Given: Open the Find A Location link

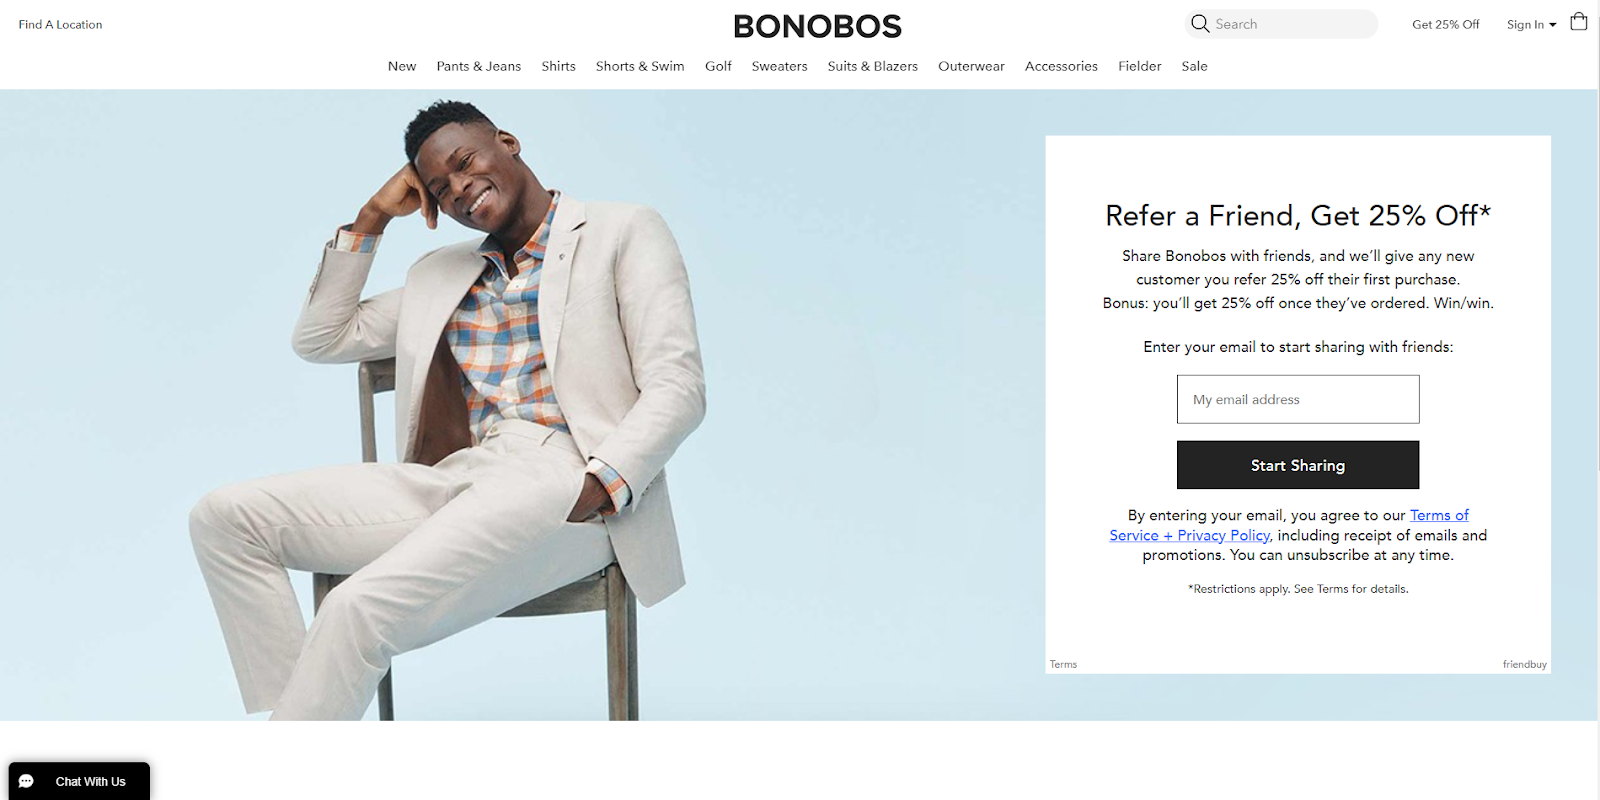Looking at the screenshot, I should (60, 25).
